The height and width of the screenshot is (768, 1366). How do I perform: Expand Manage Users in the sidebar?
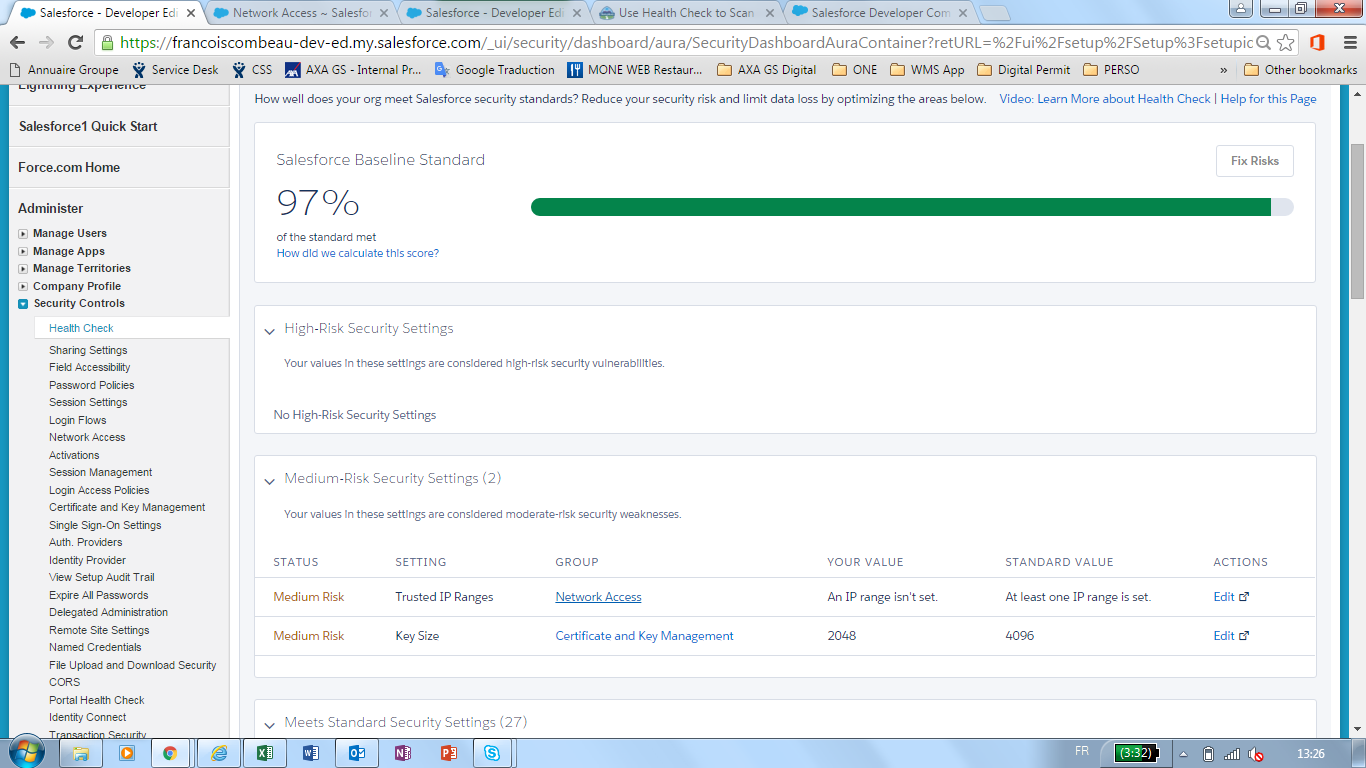click(23, 233)
